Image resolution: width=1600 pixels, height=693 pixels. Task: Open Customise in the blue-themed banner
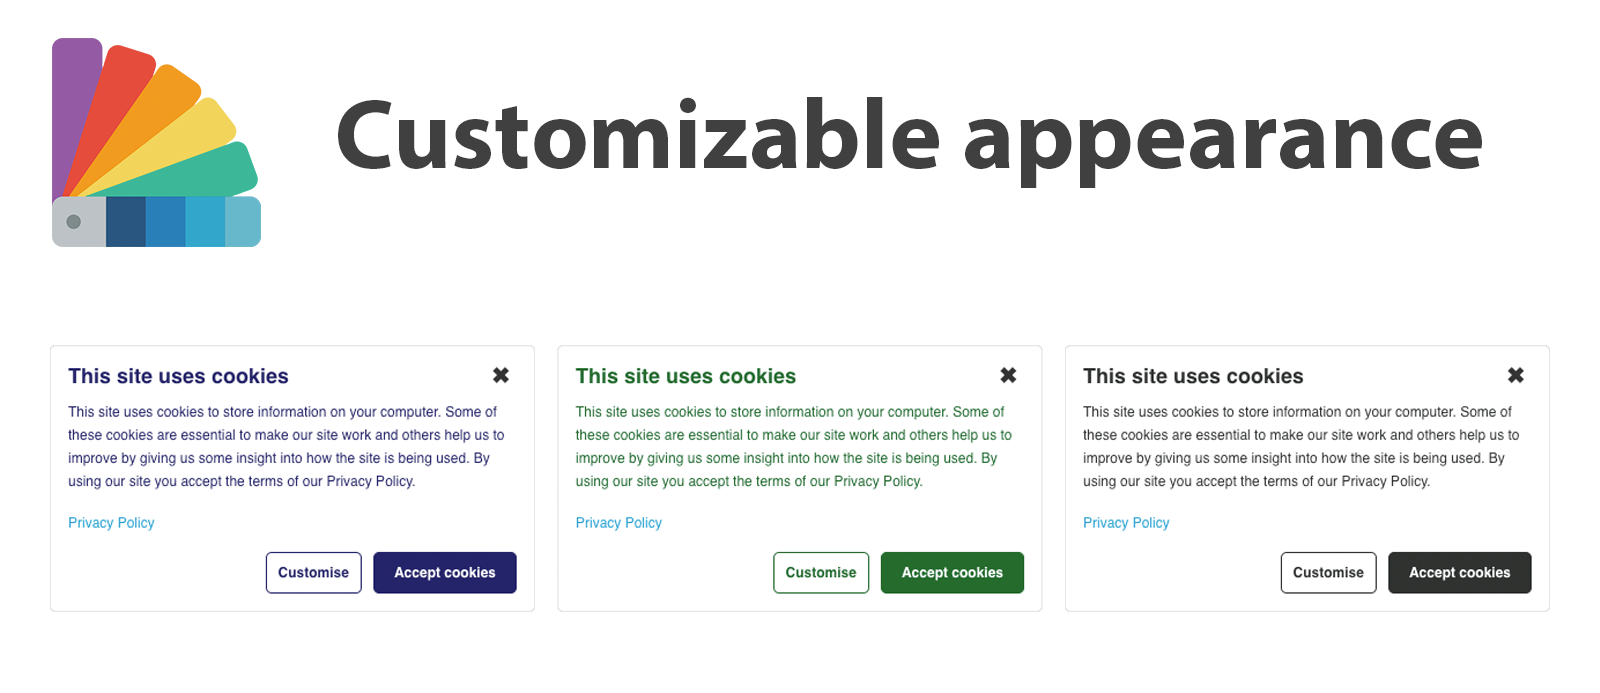[314, 573]
